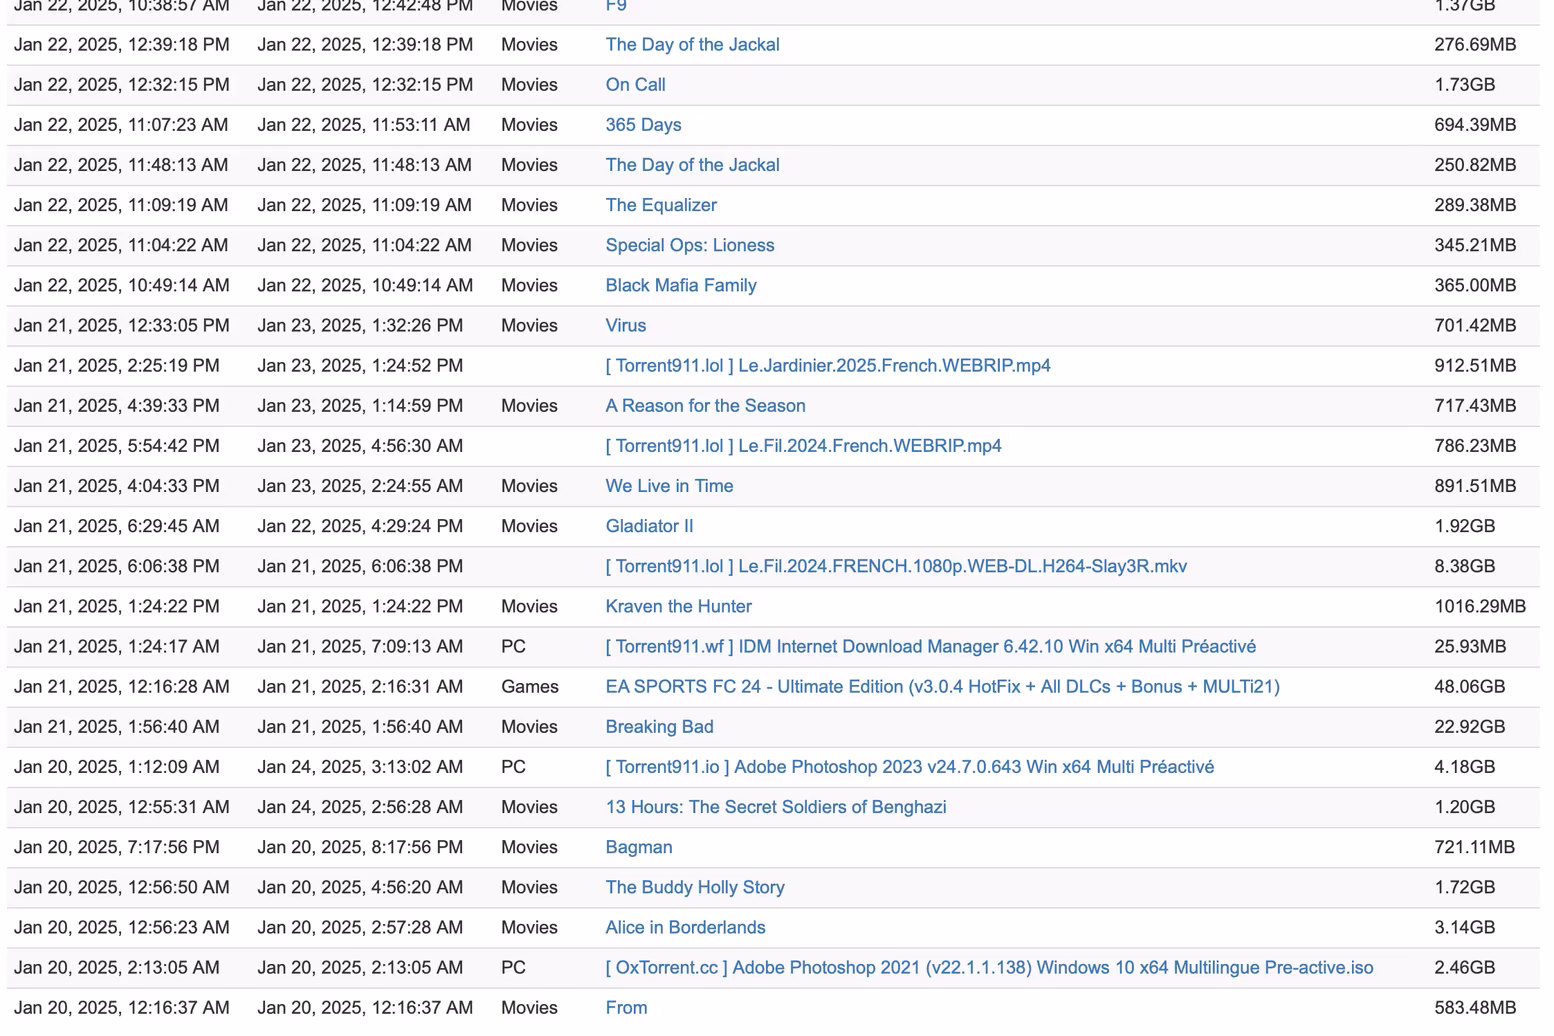Click date Jan 20, 2025, 7:17:56 PM

pos(116,846)
